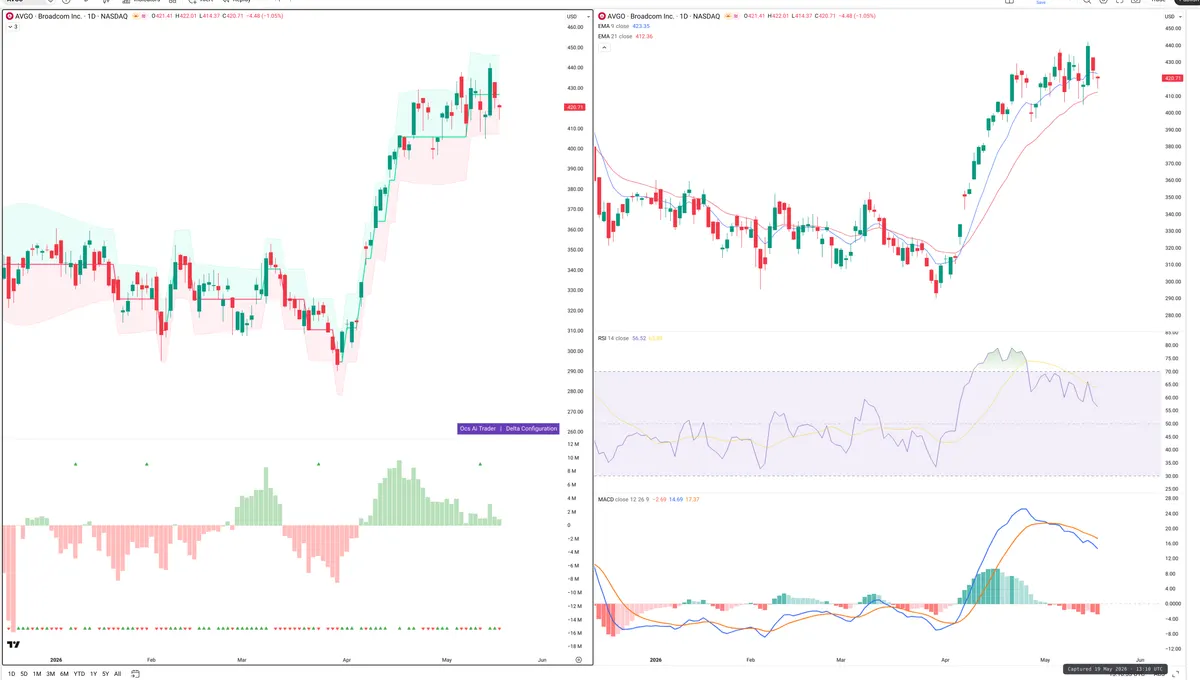Select the EMA 21 close legend entry
This screenshot has height=680, width=1200.
point(617,36)
